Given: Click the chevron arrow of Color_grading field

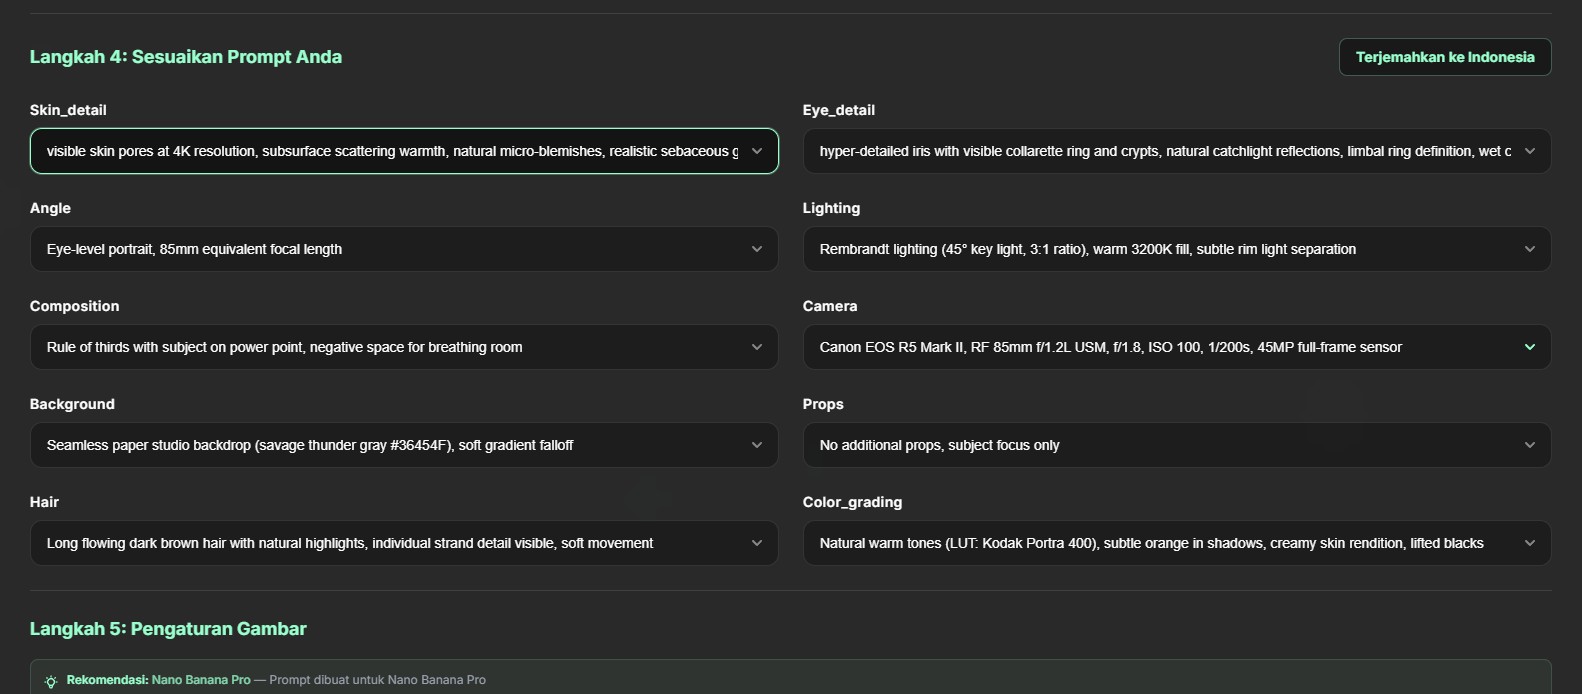Looking at the screenshot, I should point(1529,543).
